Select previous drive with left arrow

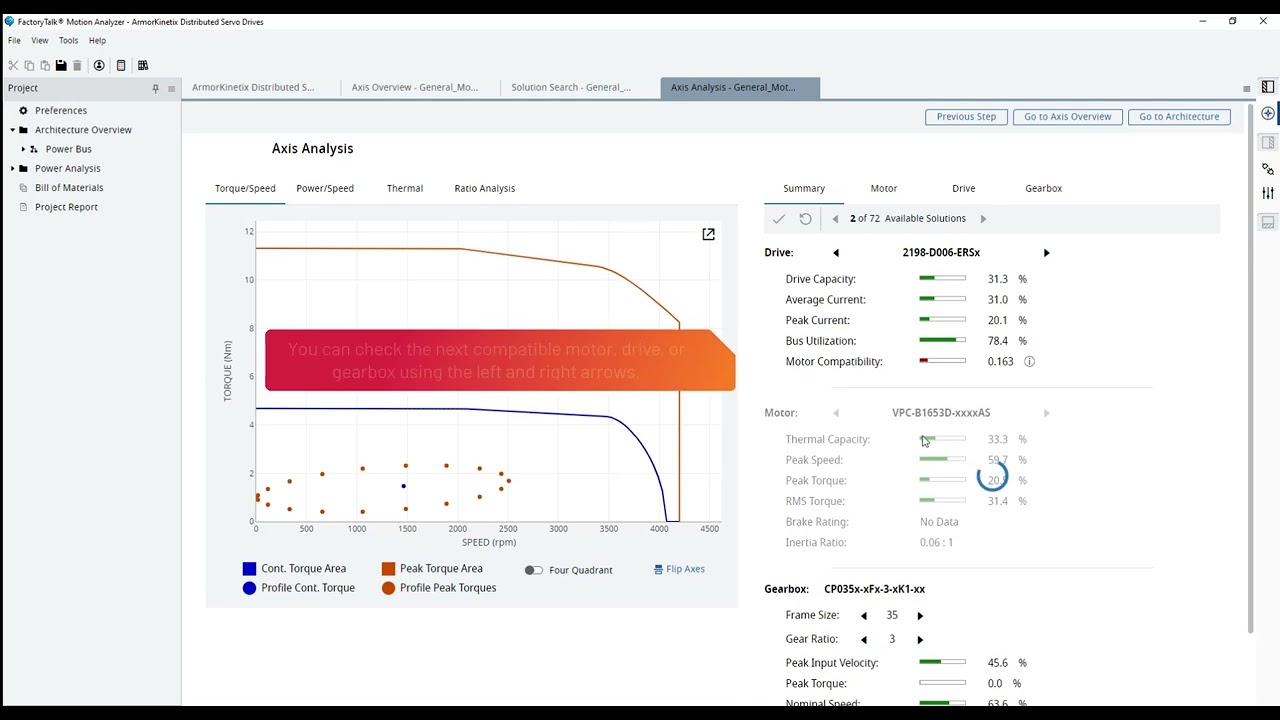coord(836,253)
